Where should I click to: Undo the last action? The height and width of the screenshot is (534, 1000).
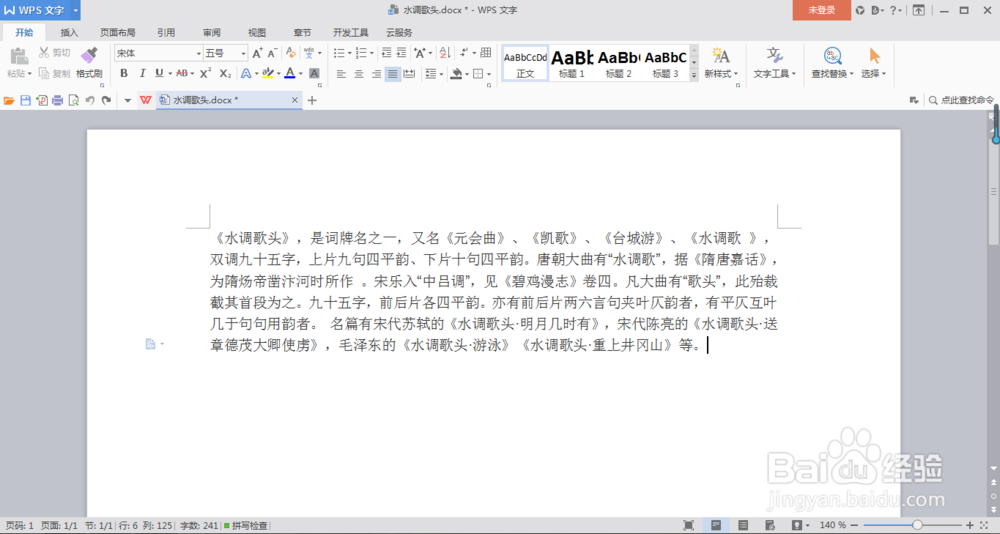(90, 100)
